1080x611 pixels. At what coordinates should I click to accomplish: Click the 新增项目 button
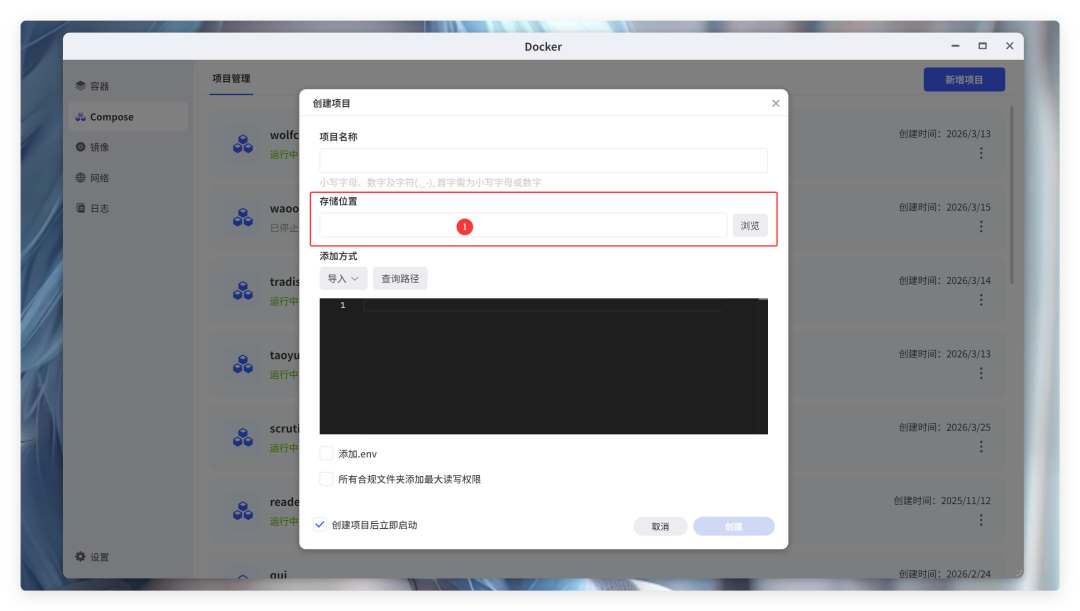click(964, 80)
